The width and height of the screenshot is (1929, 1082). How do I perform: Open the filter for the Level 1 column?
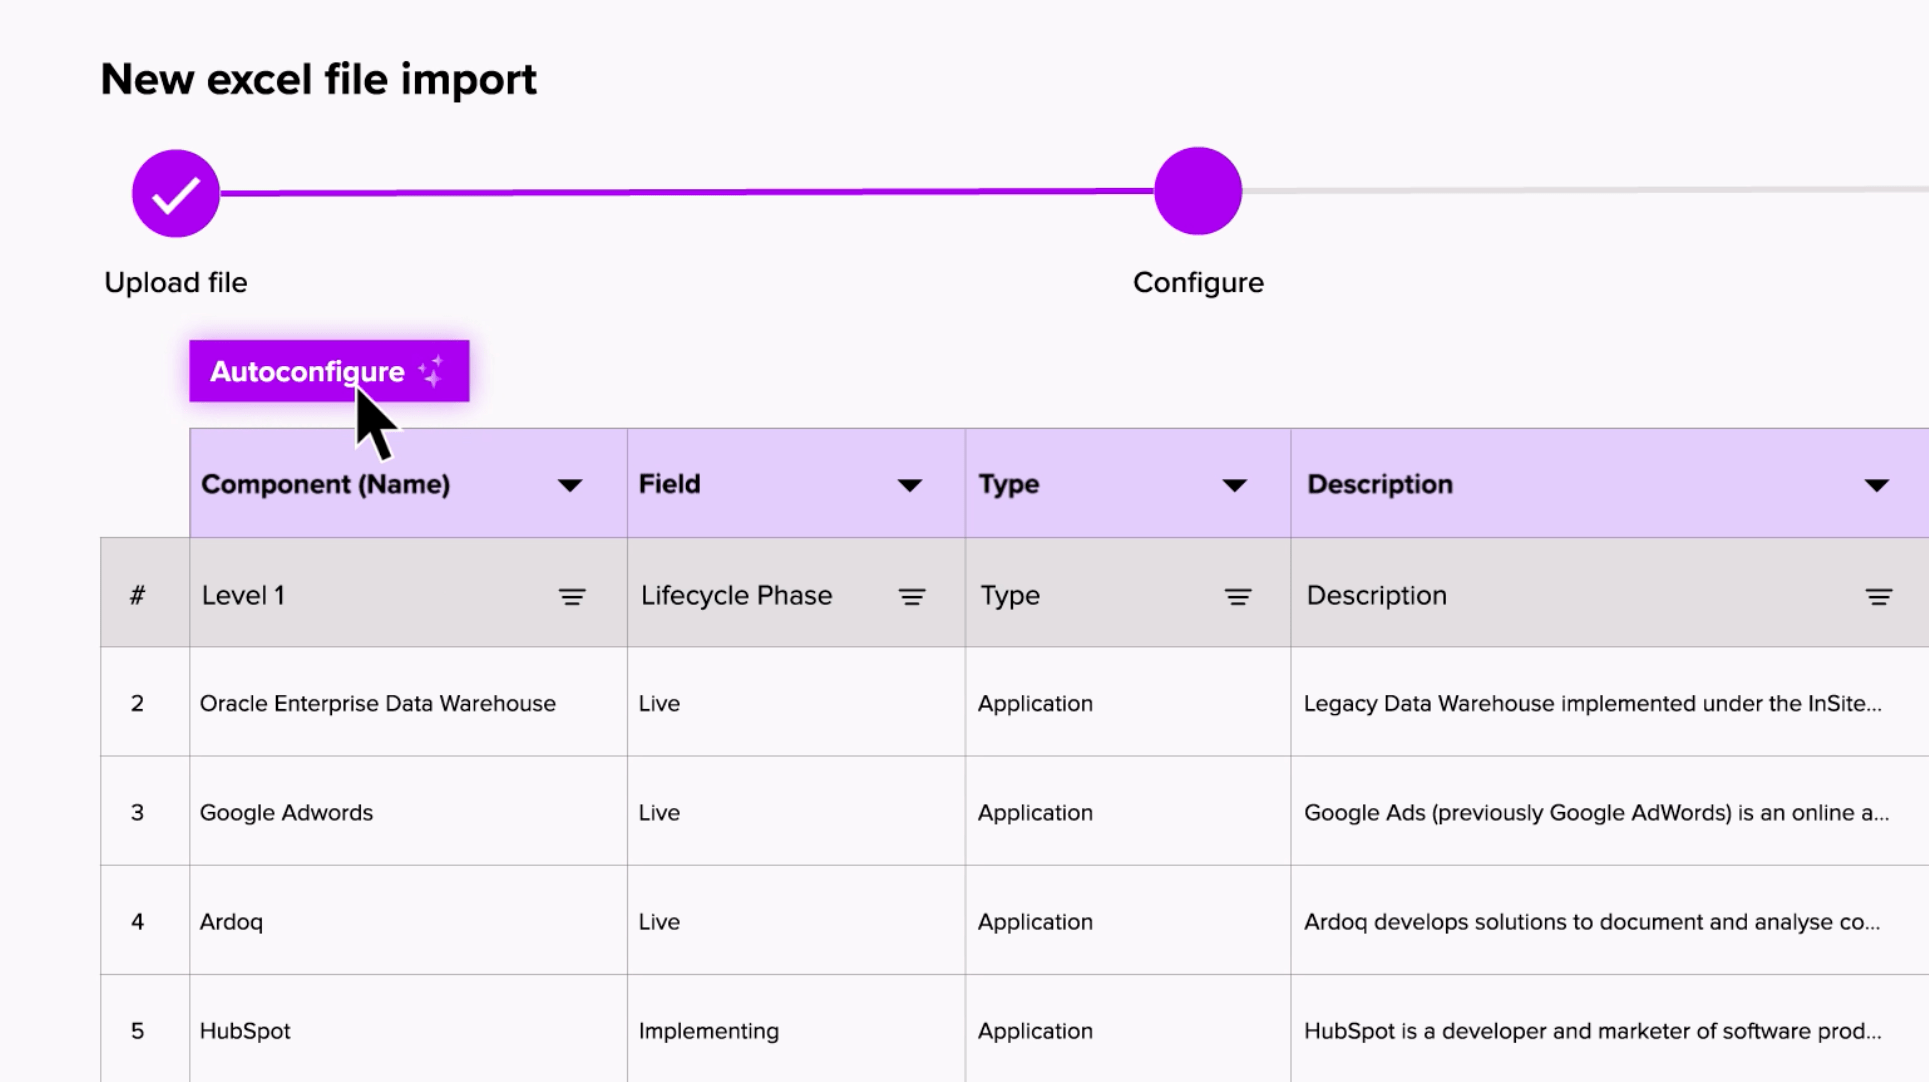pyautogui.click(x=572, y=596)
